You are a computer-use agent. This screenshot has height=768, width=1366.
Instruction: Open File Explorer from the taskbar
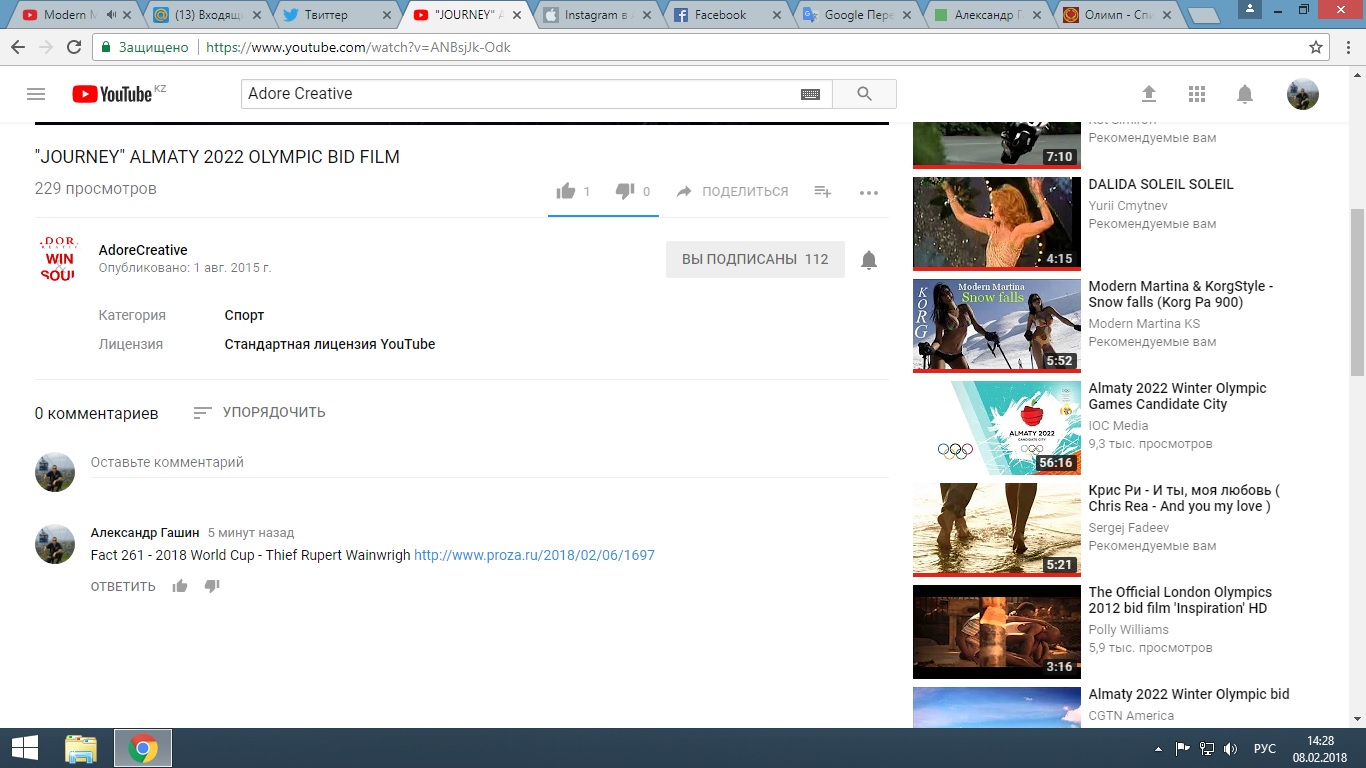(81, 748)
